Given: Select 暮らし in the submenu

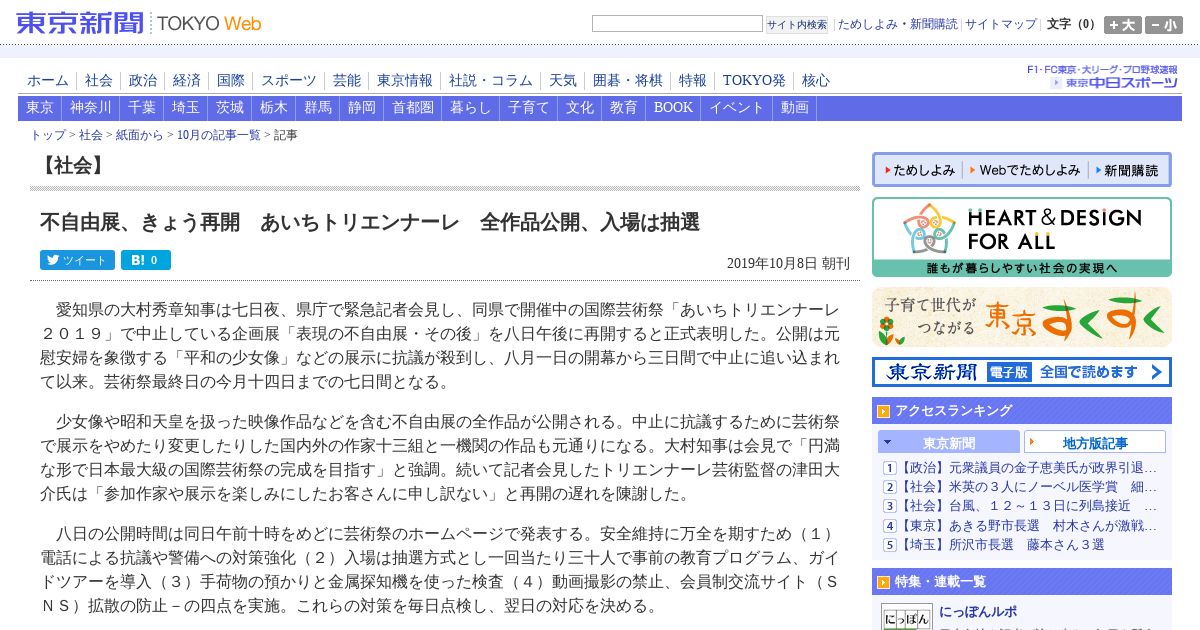Looking at the screenshot, I should [x=471, y=108].
